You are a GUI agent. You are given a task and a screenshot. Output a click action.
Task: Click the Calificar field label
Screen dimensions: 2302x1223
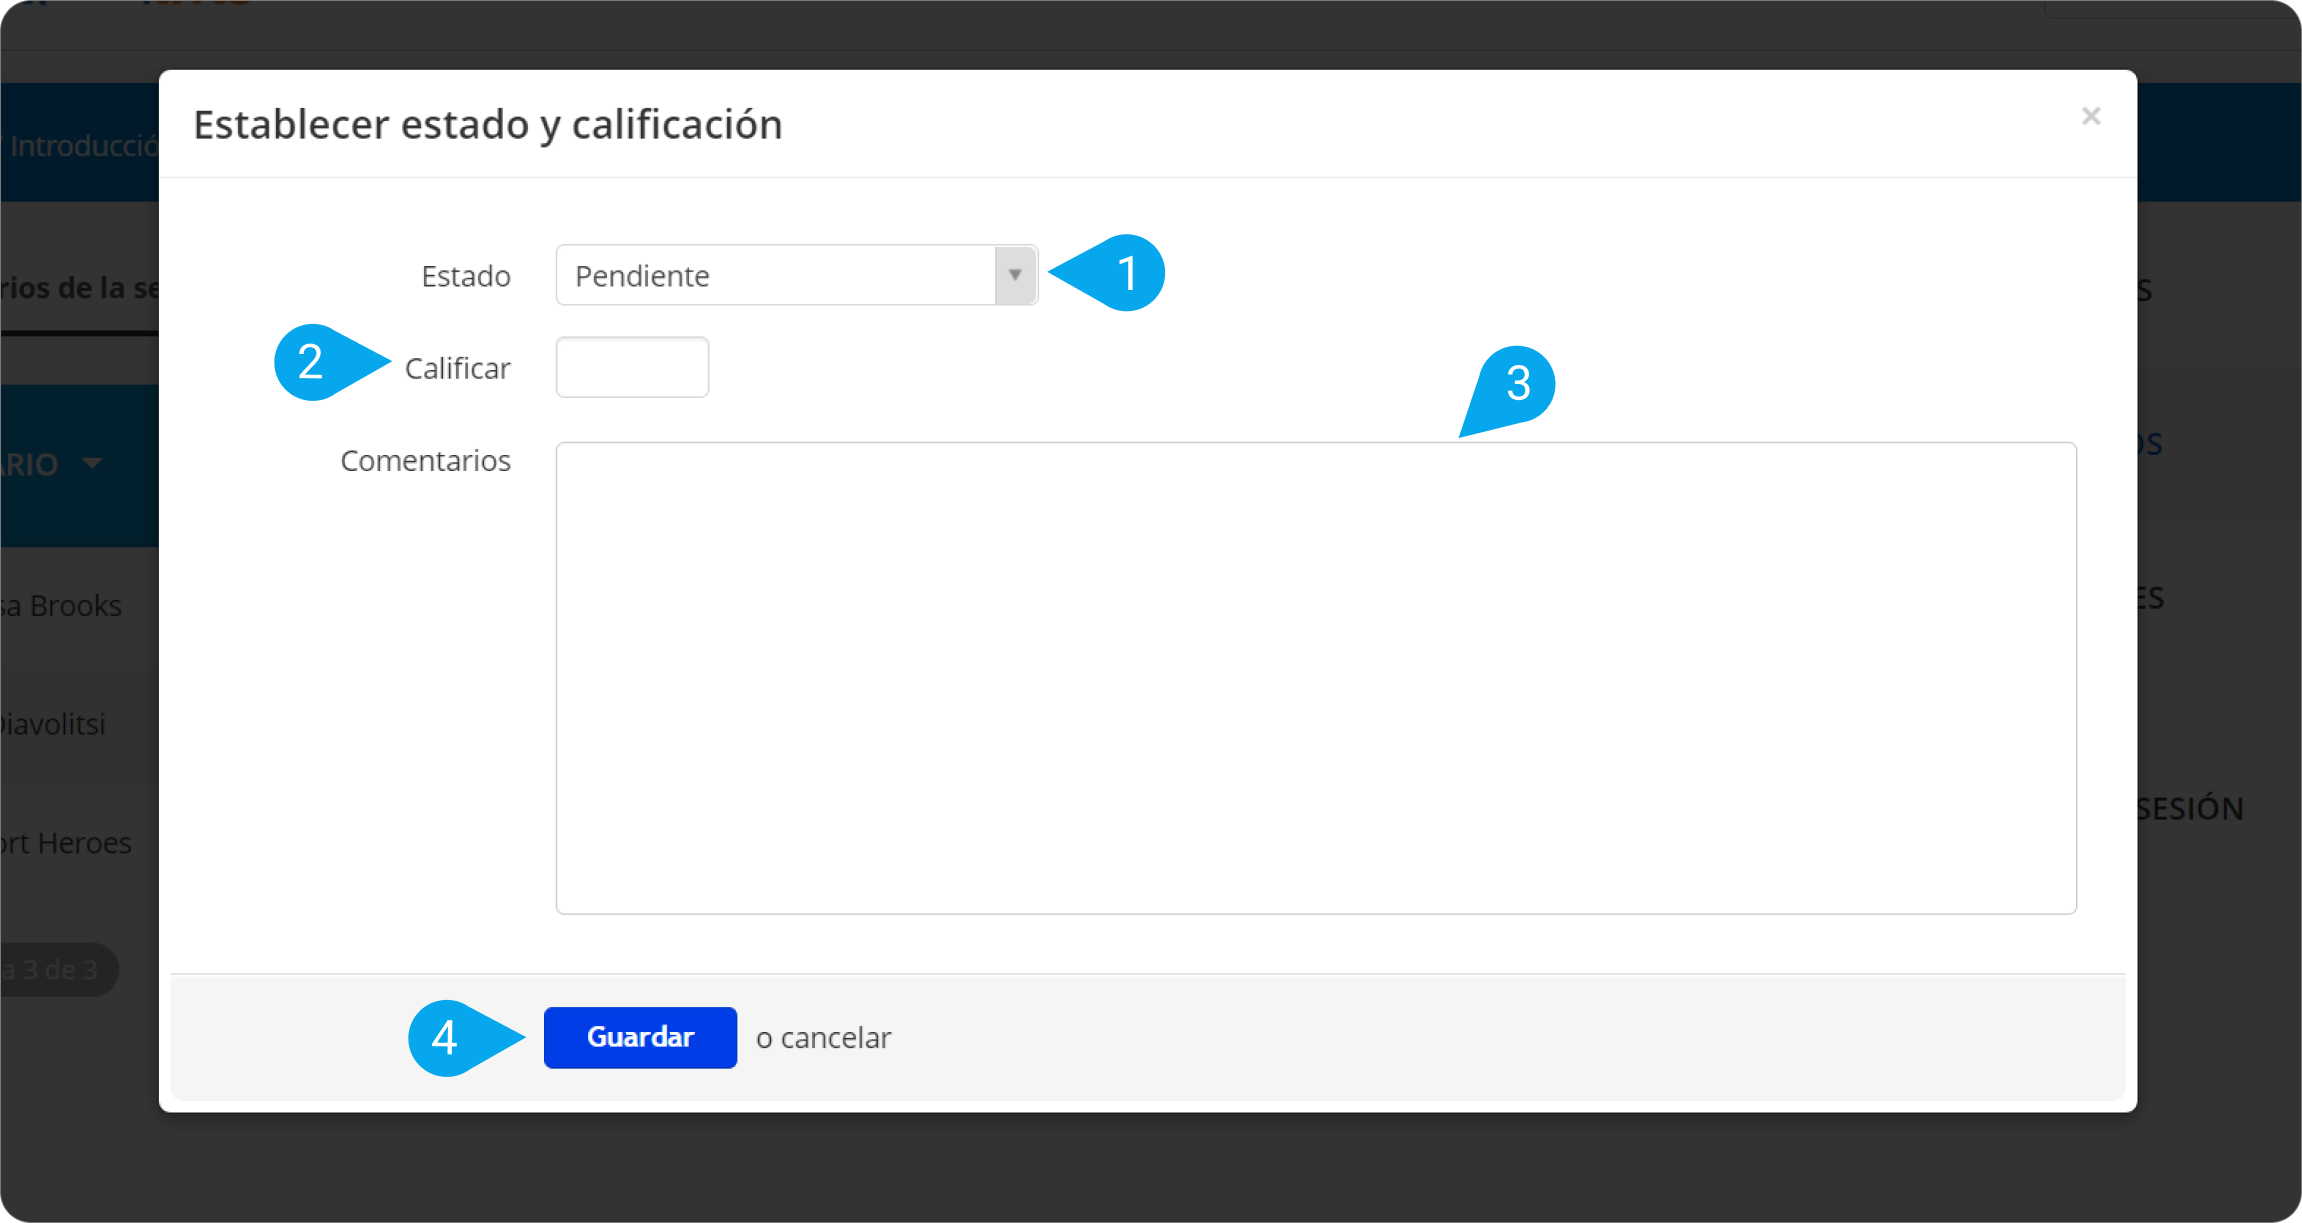[x=458, y=368]
